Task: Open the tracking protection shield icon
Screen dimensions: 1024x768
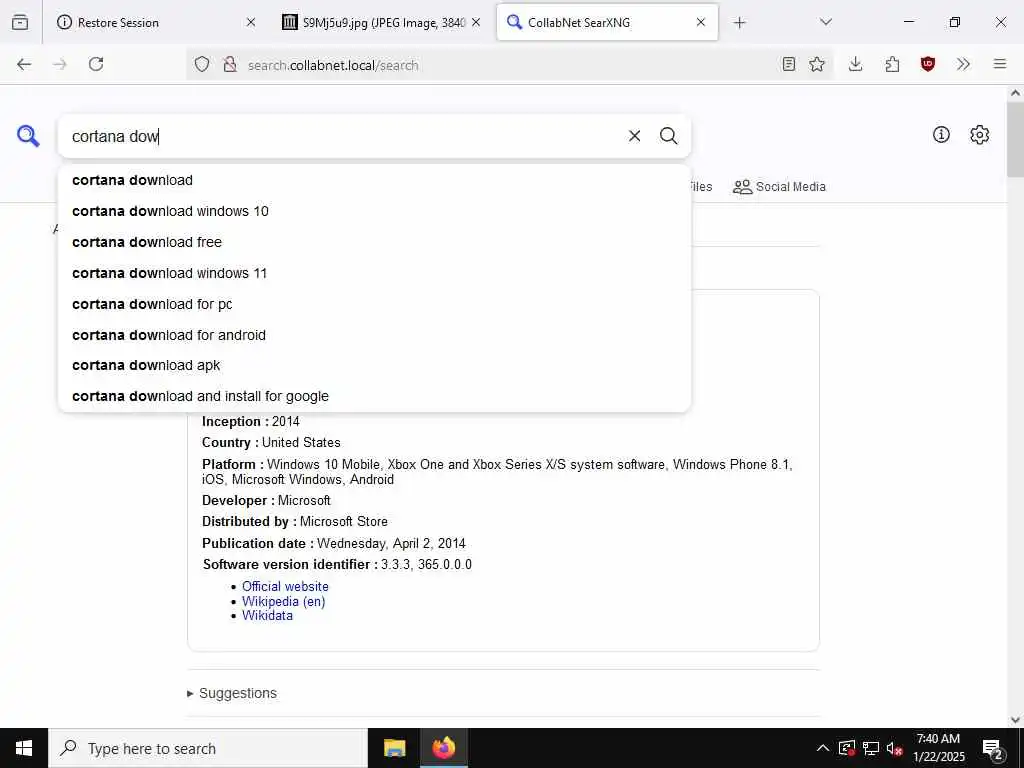Action: [202, 65]
